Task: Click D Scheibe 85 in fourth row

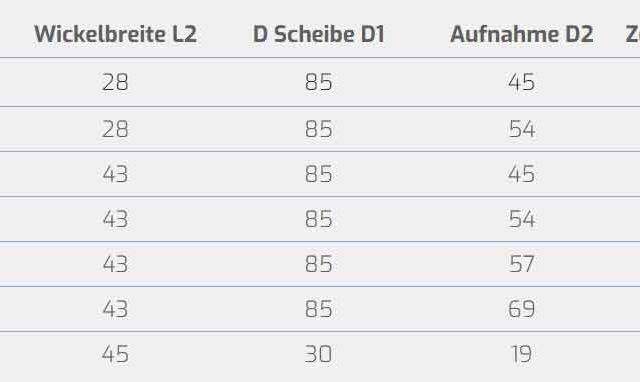Action: tap(319, 219)
